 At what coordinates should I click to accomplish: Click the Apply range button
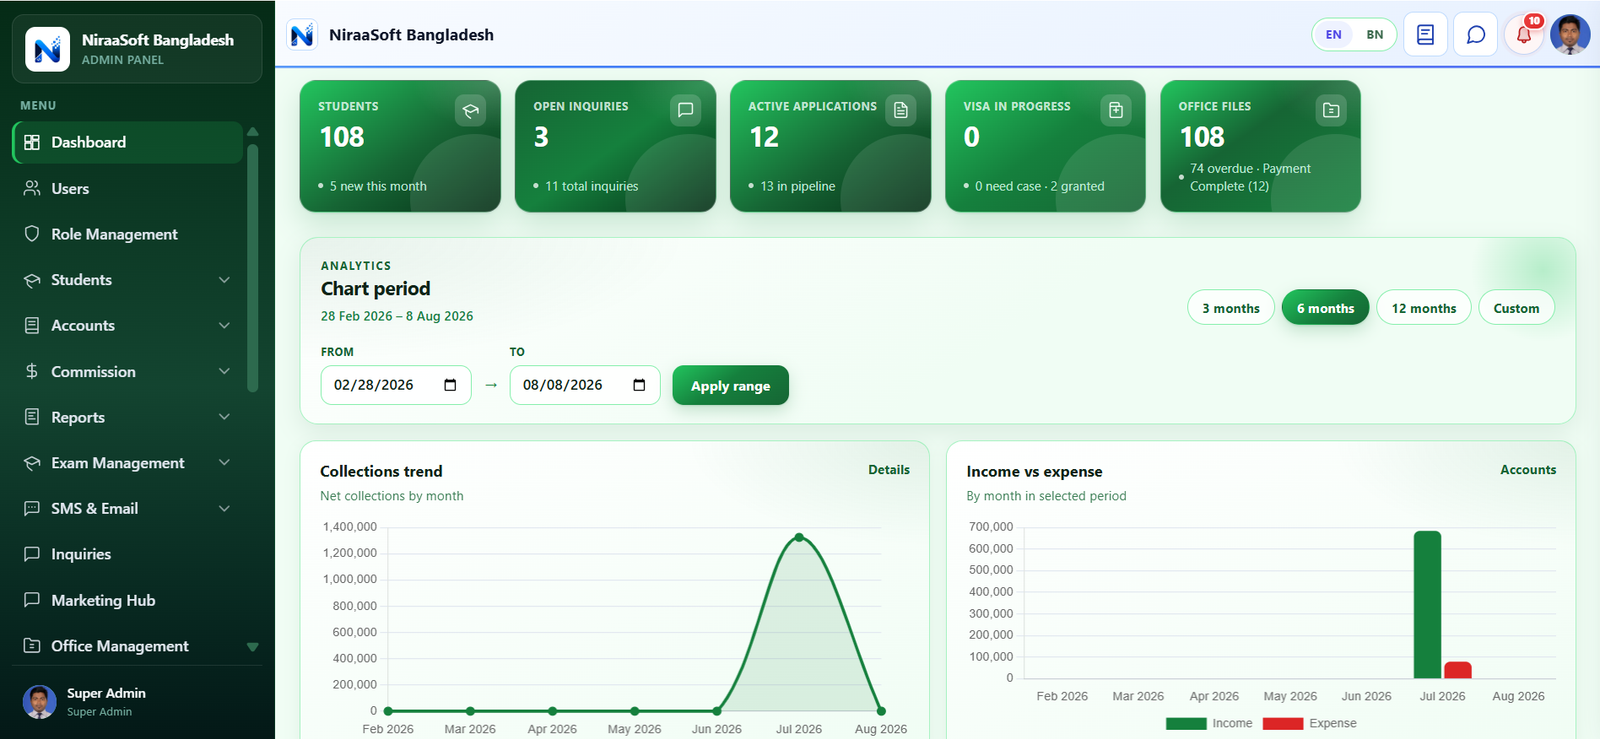pyautogui.click(x=730, y=385)
